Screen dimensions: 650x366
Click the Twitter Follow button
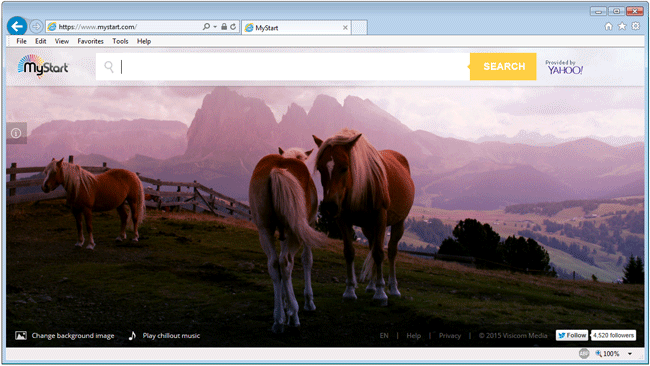[572, 335]
